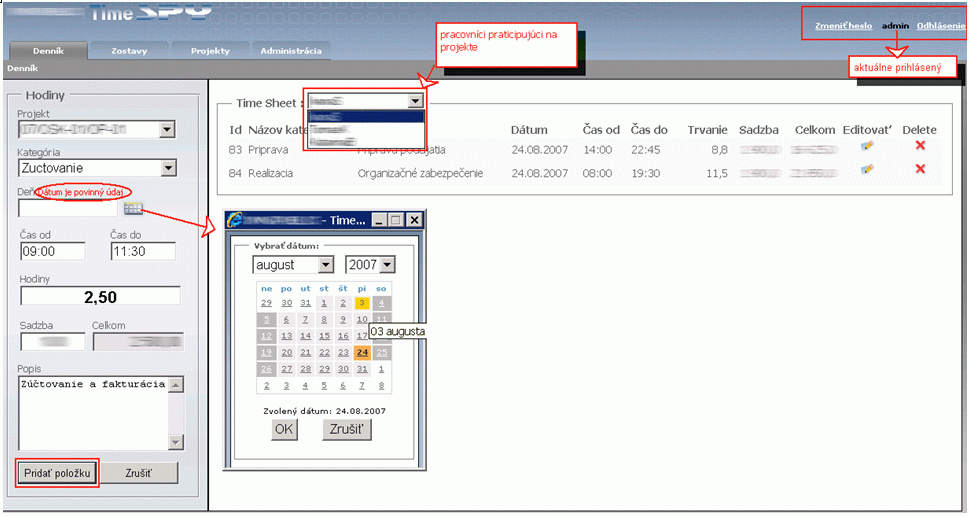Click the Popis scrollbar down arrow
The height and width of the screenshot is (516, 969).
pos(176,442)
